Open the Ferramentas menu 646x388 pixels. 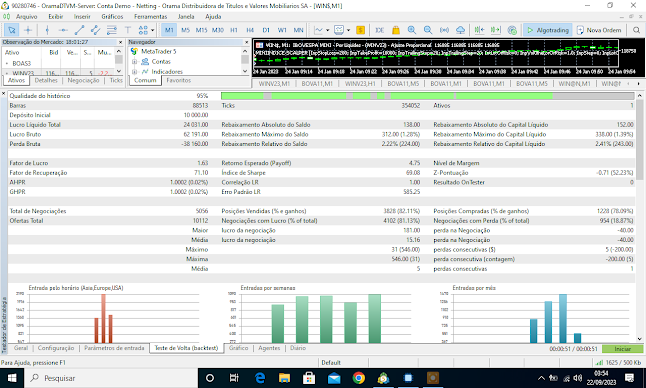(150, 16)
